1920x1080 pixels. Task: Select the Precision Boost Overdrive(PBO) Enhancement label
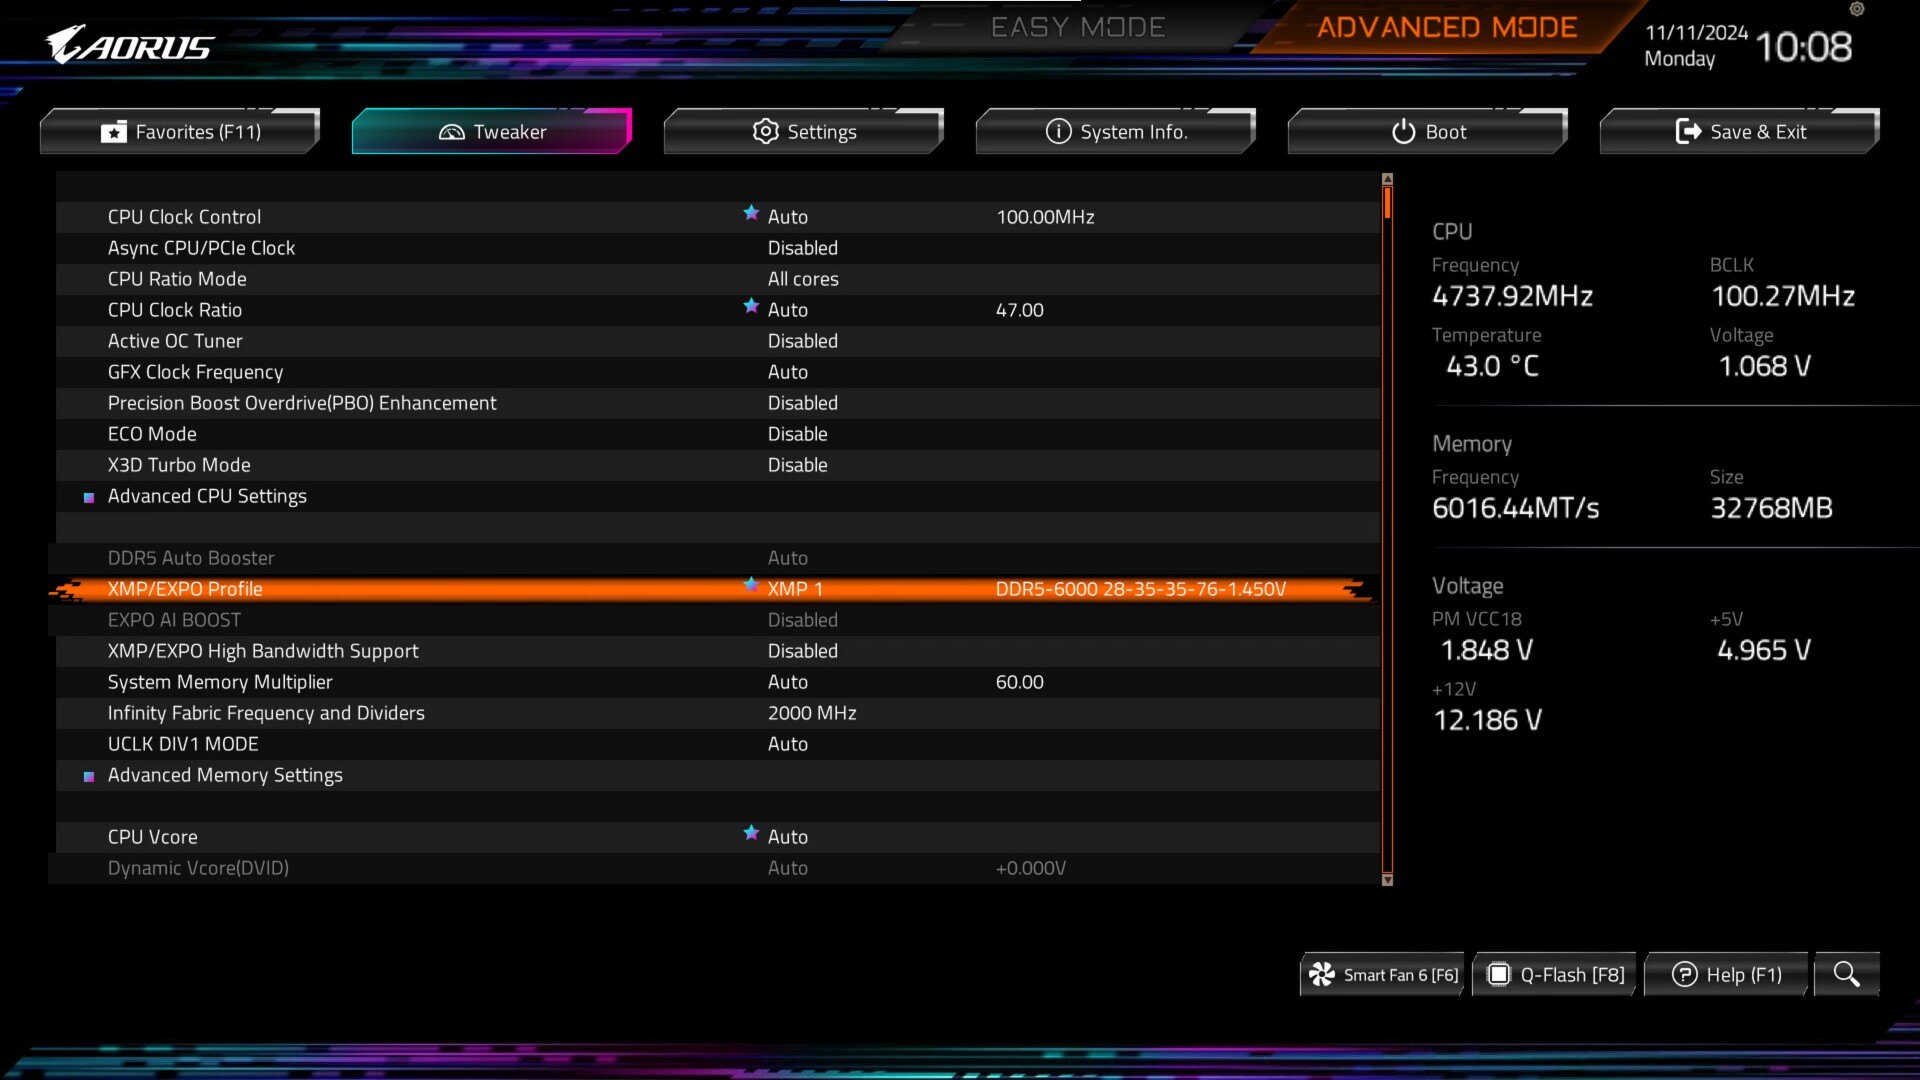pyautogui.click(x=302, y=403)
